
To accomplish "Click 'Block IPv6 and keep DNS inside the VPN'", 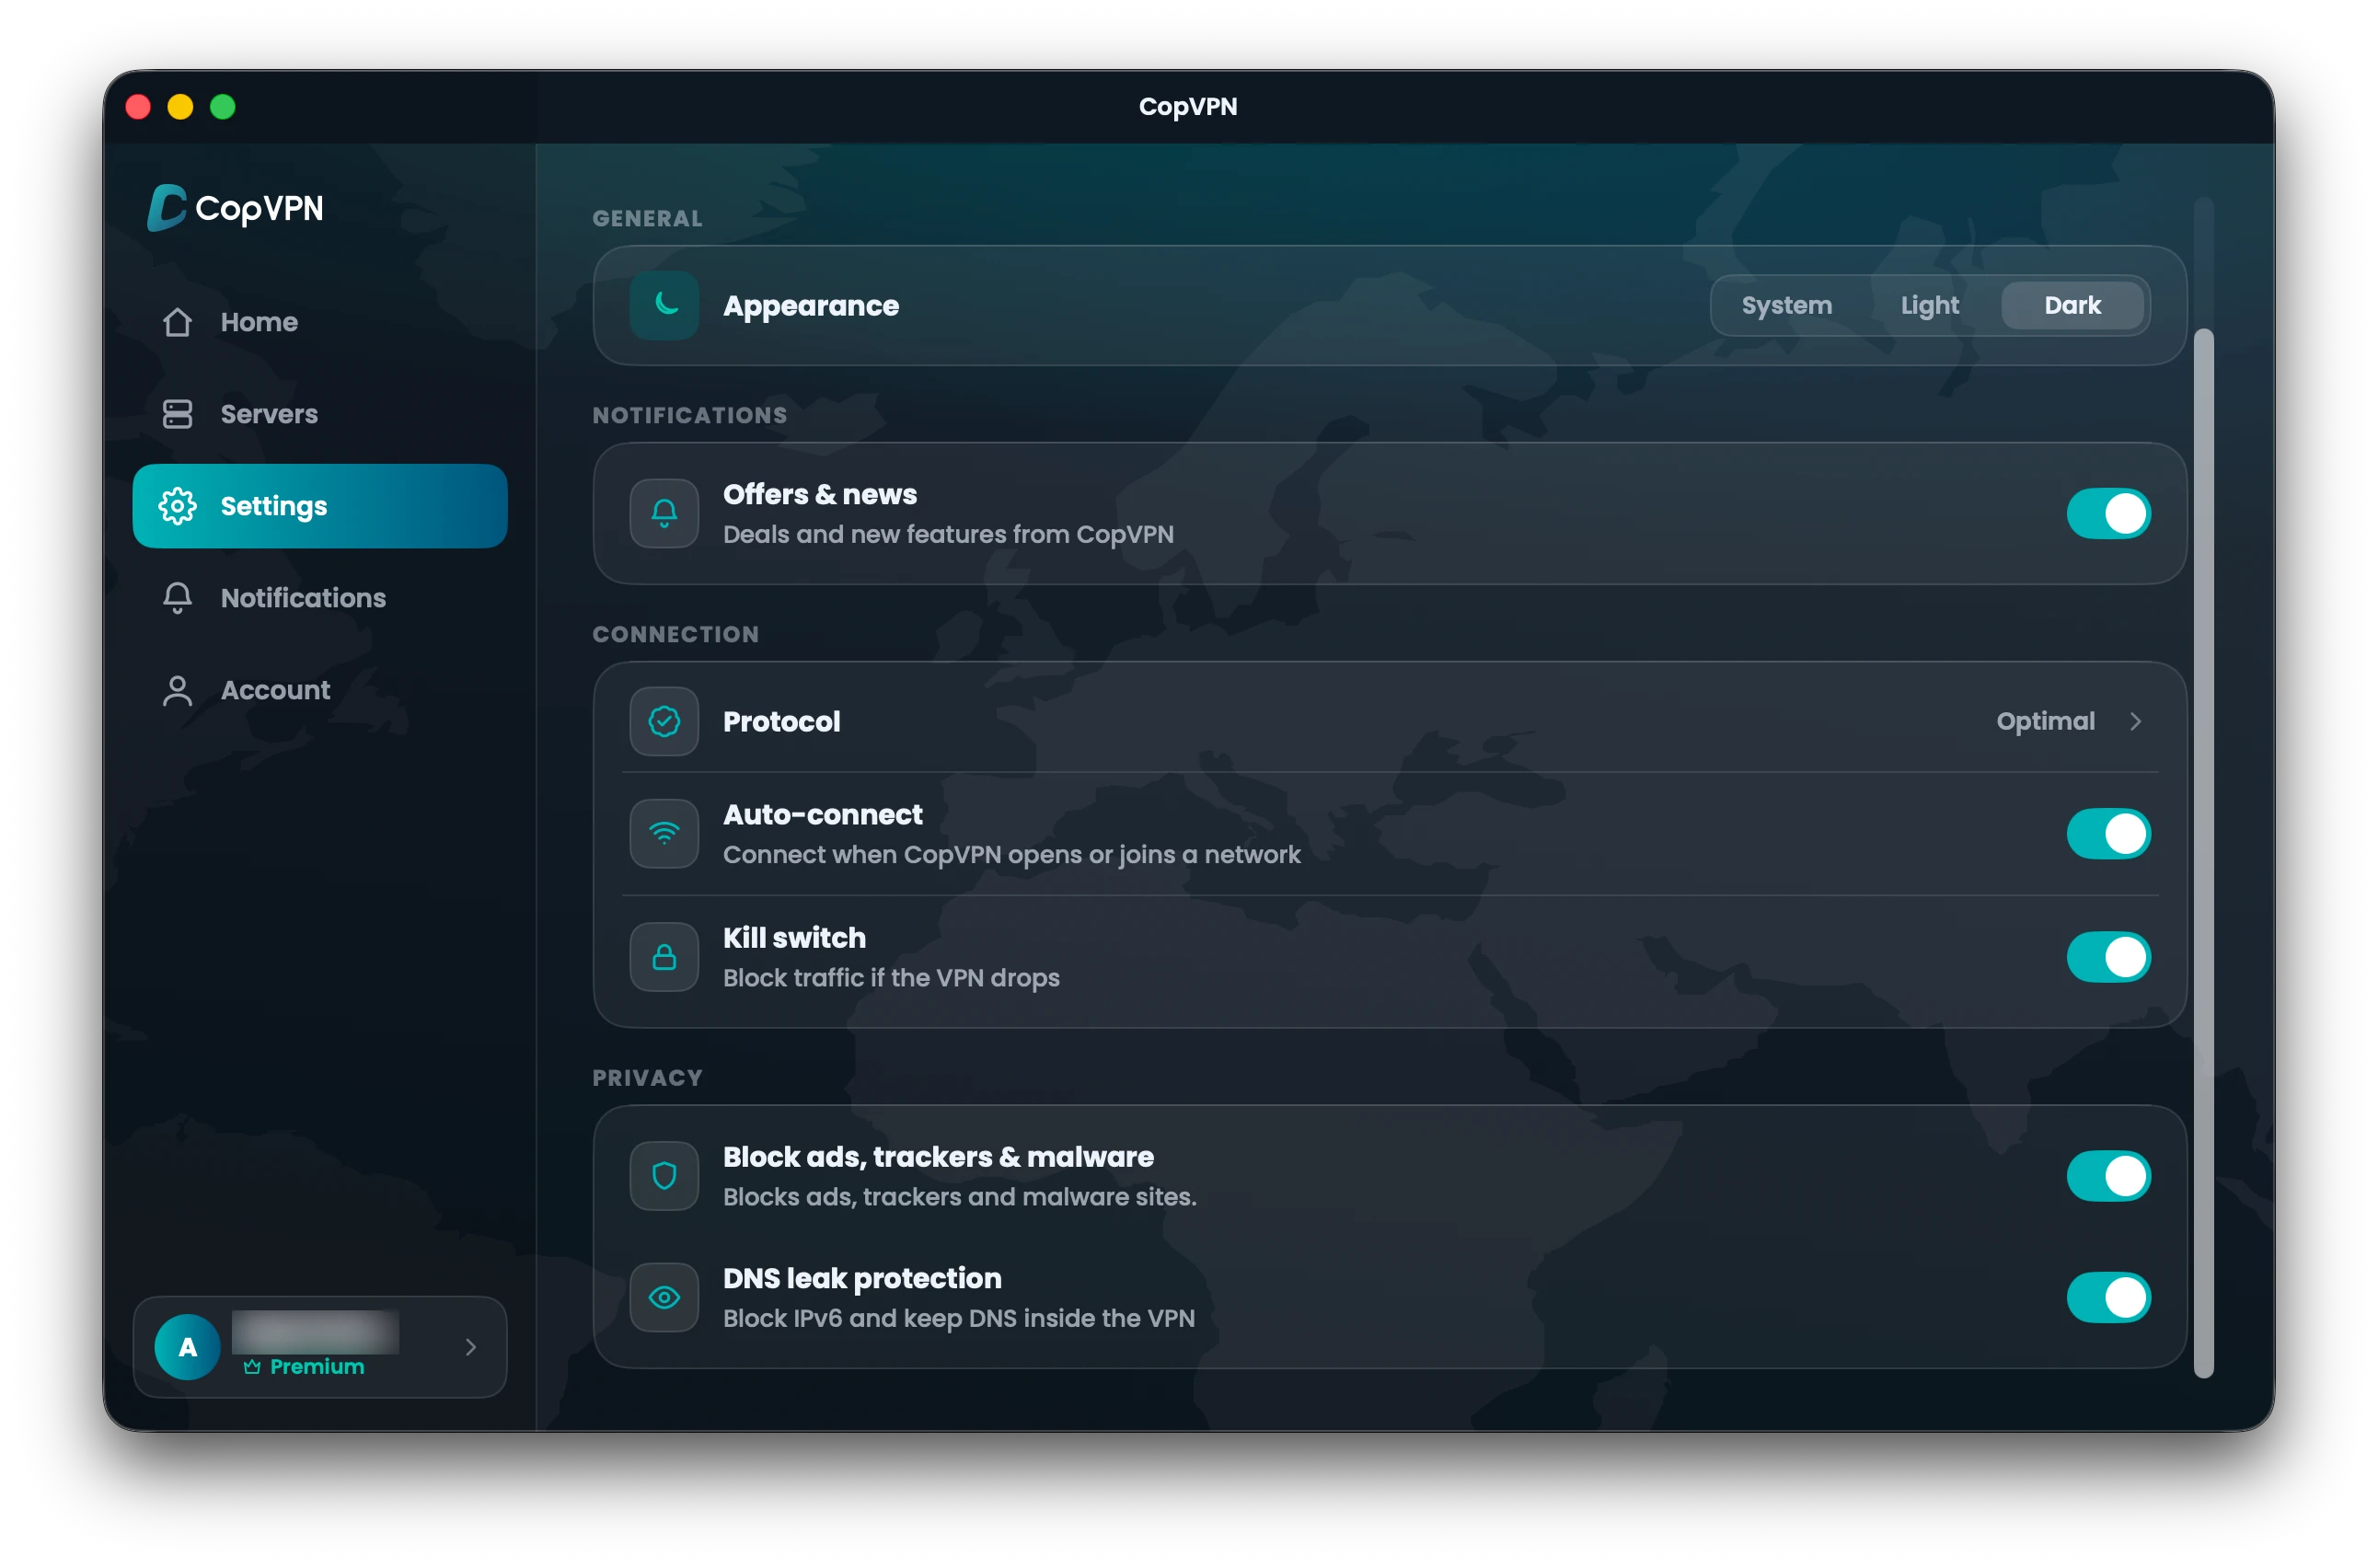I will click(x=959, y=1319).
